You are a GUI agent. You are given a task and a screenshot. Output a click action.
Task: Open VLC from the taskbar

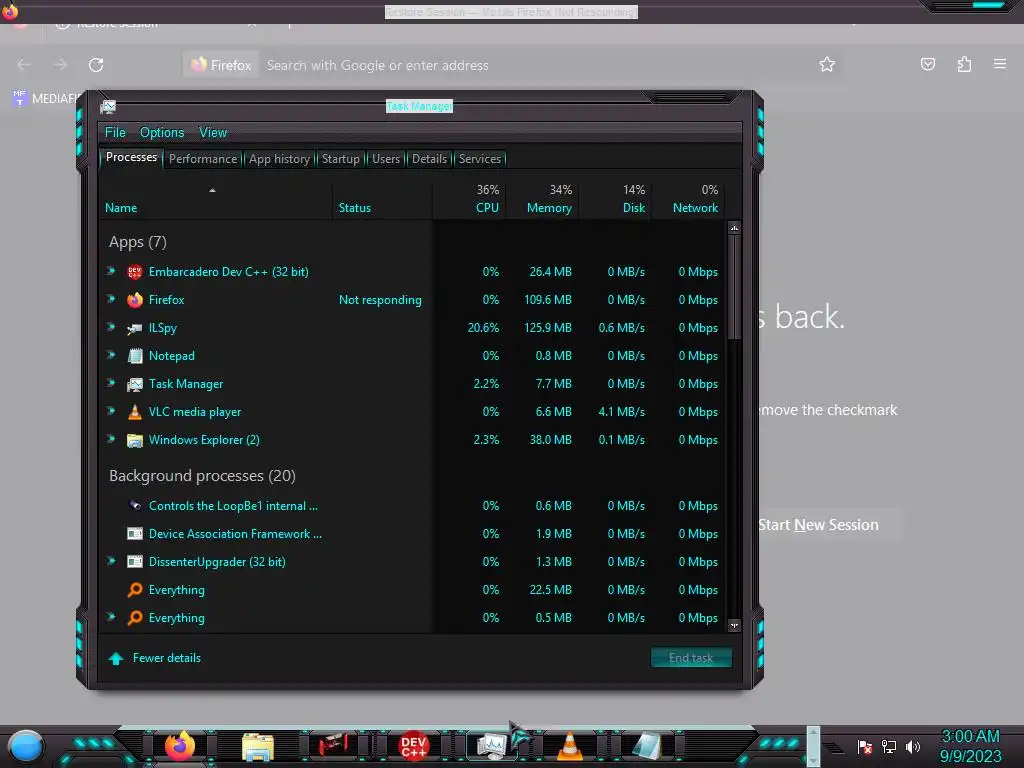point(569,746)
